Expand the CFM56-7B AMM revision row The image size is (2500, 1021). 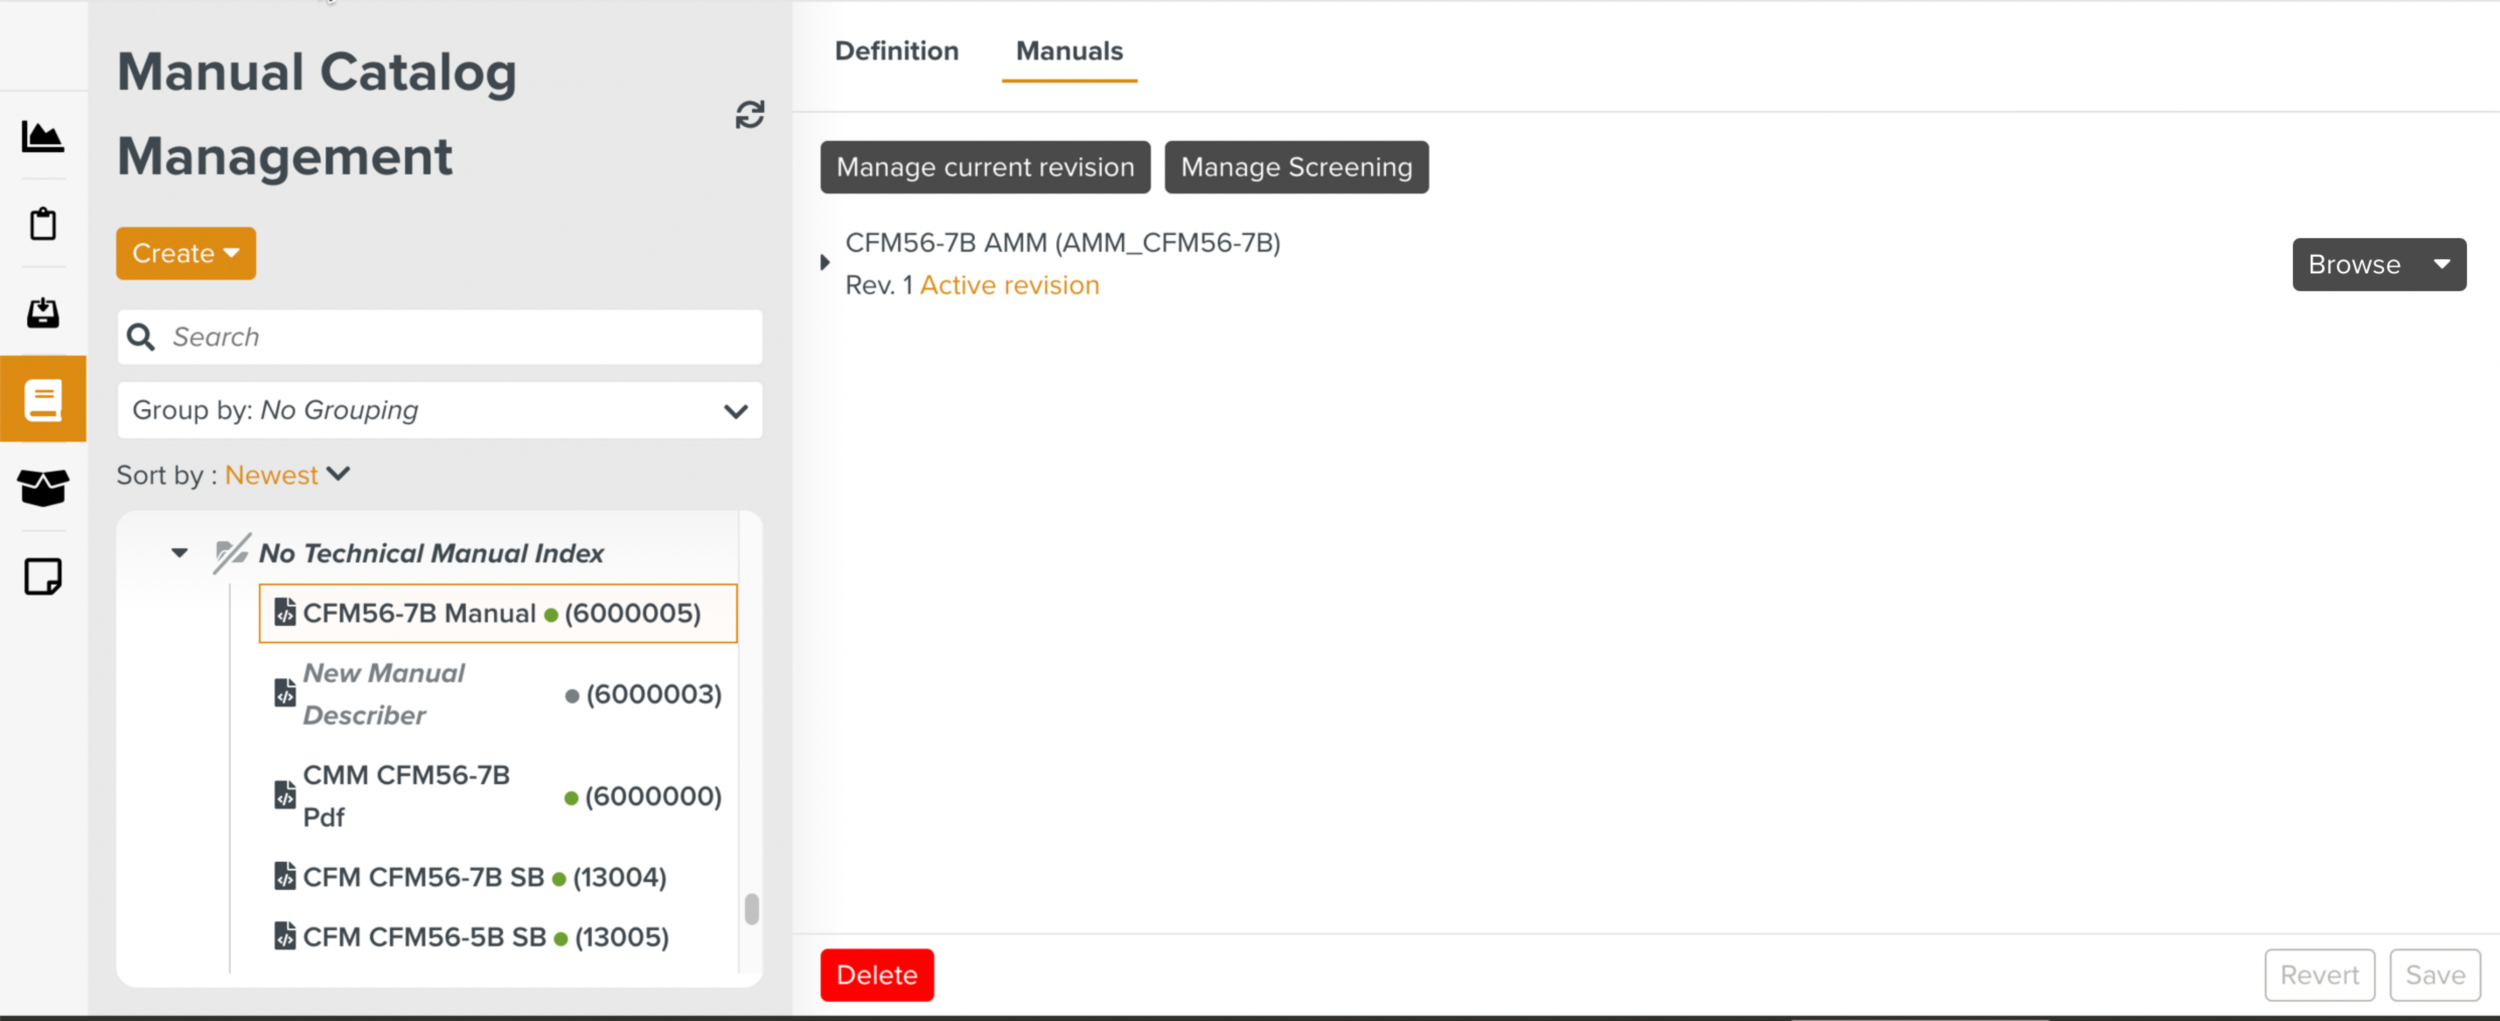pos(825,263)
